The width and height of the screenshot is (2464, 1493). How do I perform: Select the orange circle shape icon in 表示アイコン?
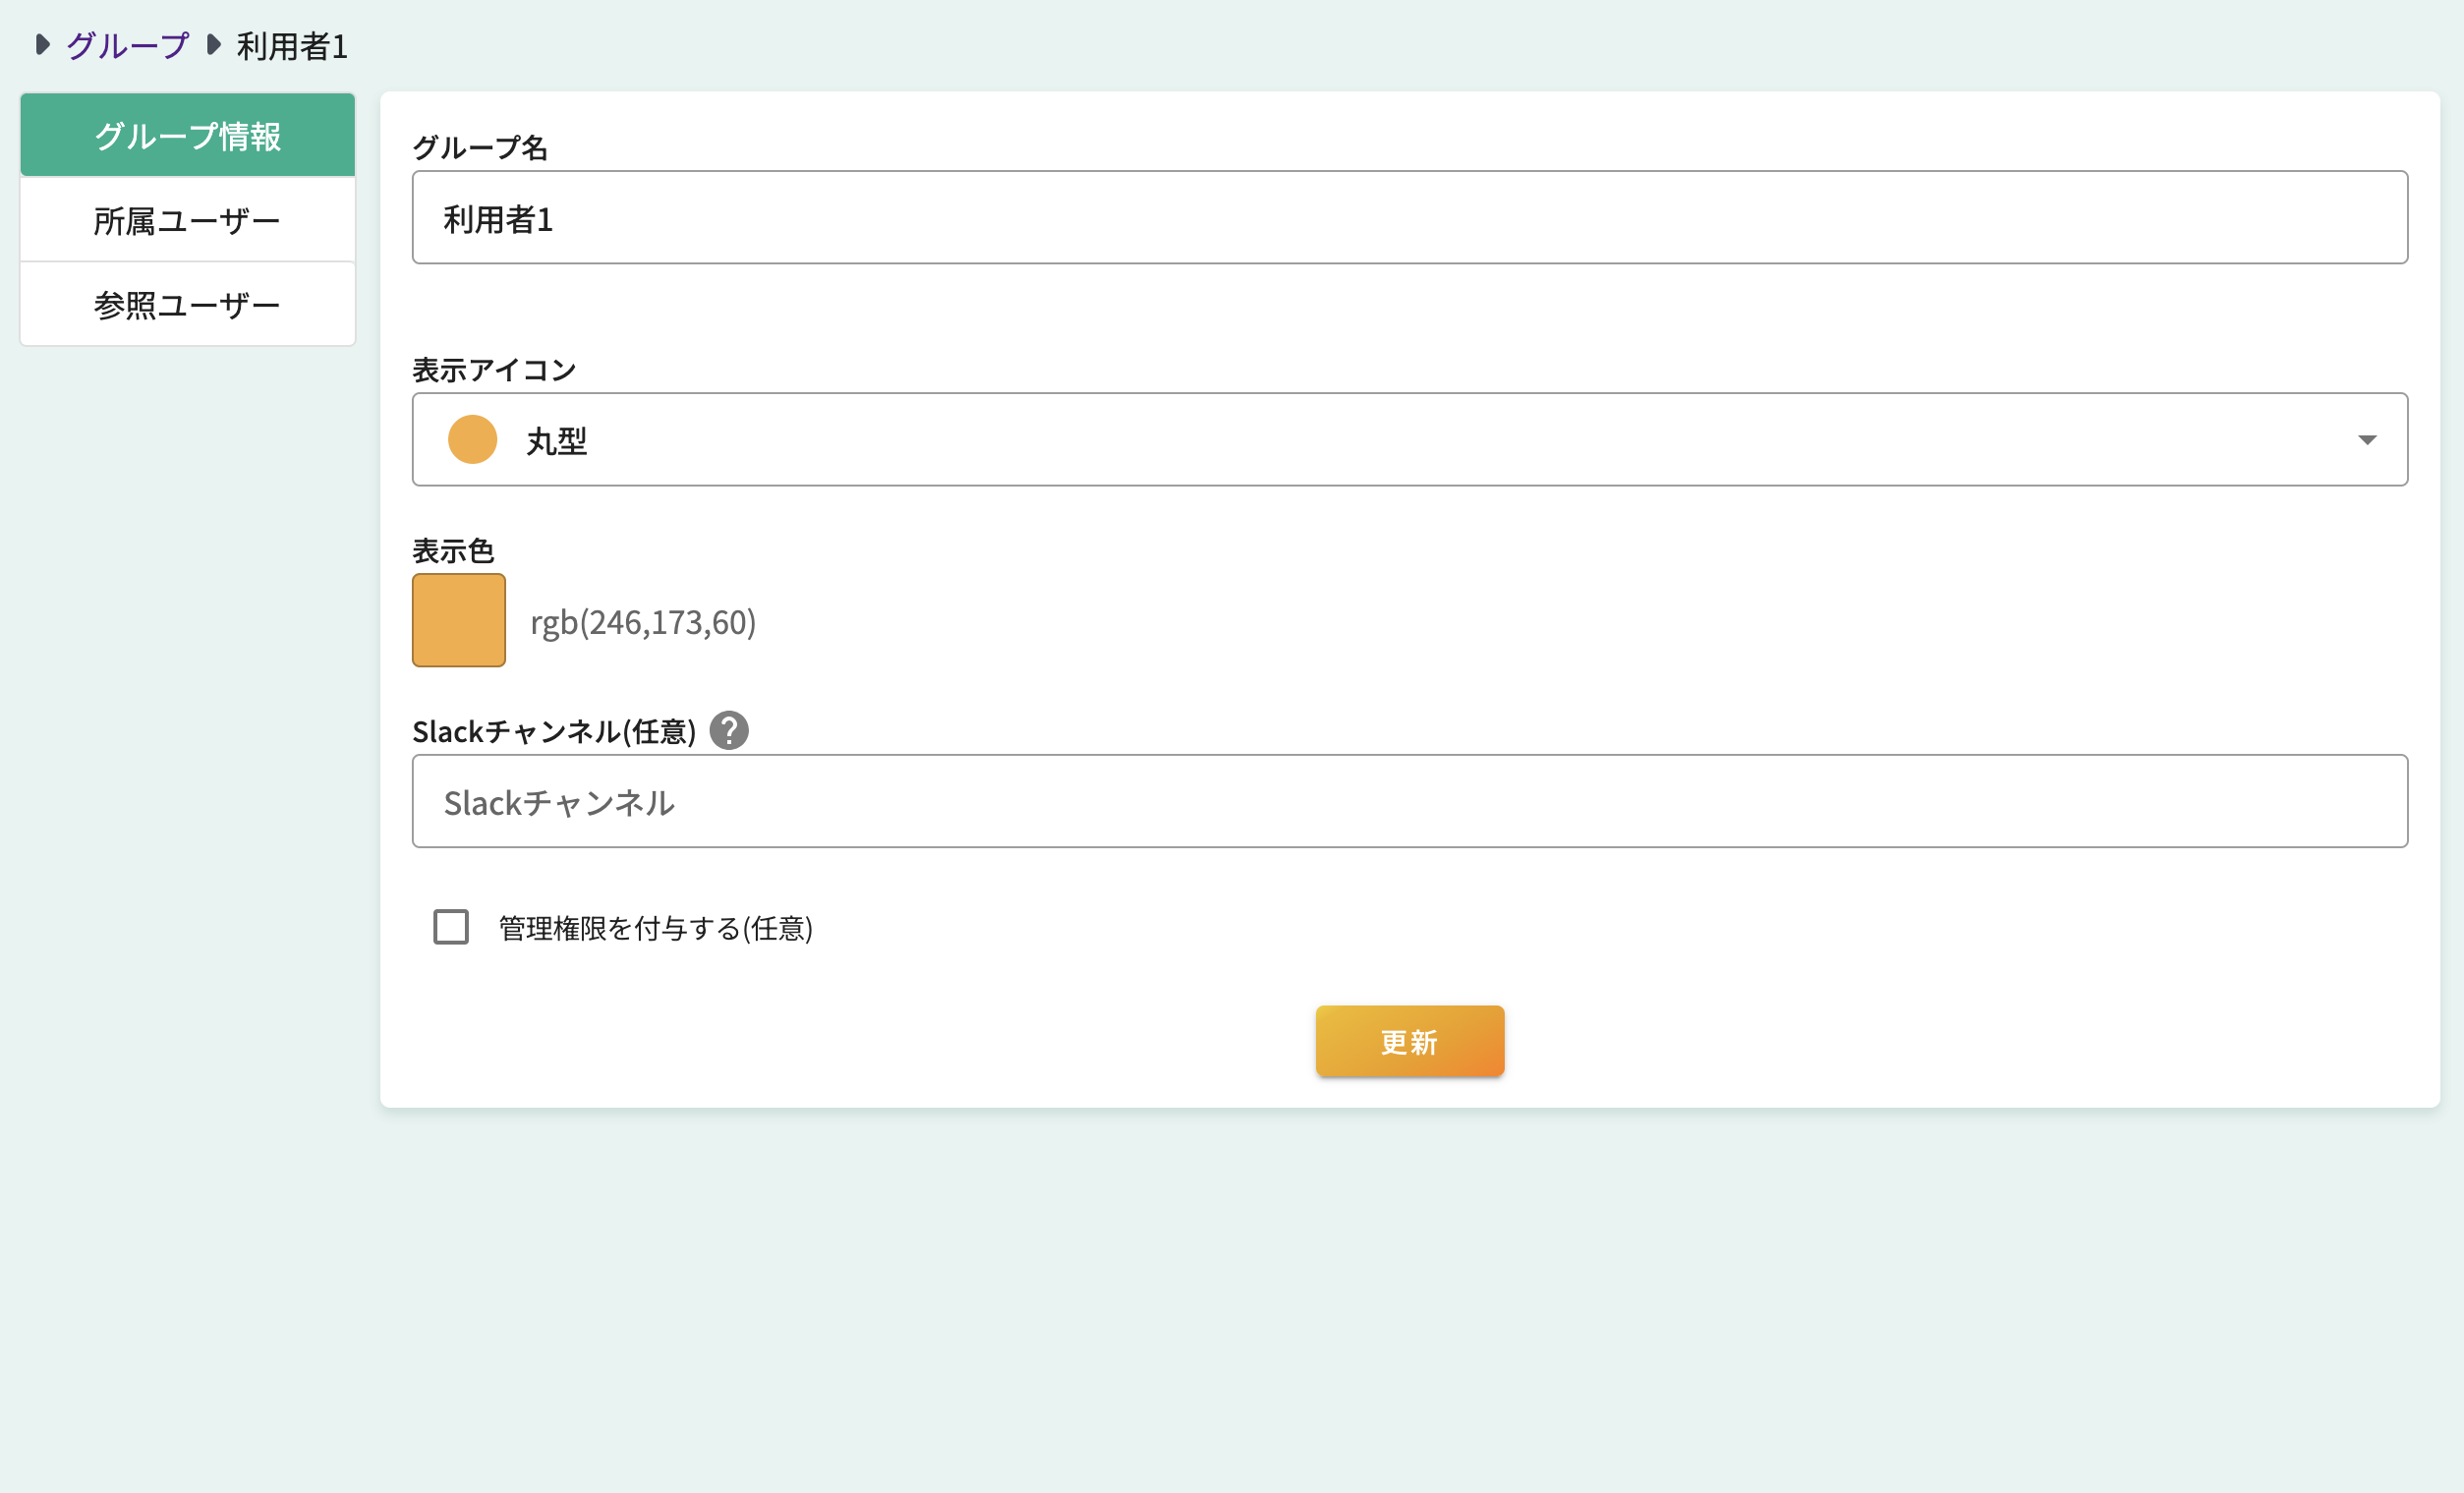click(x=472, y=439)
